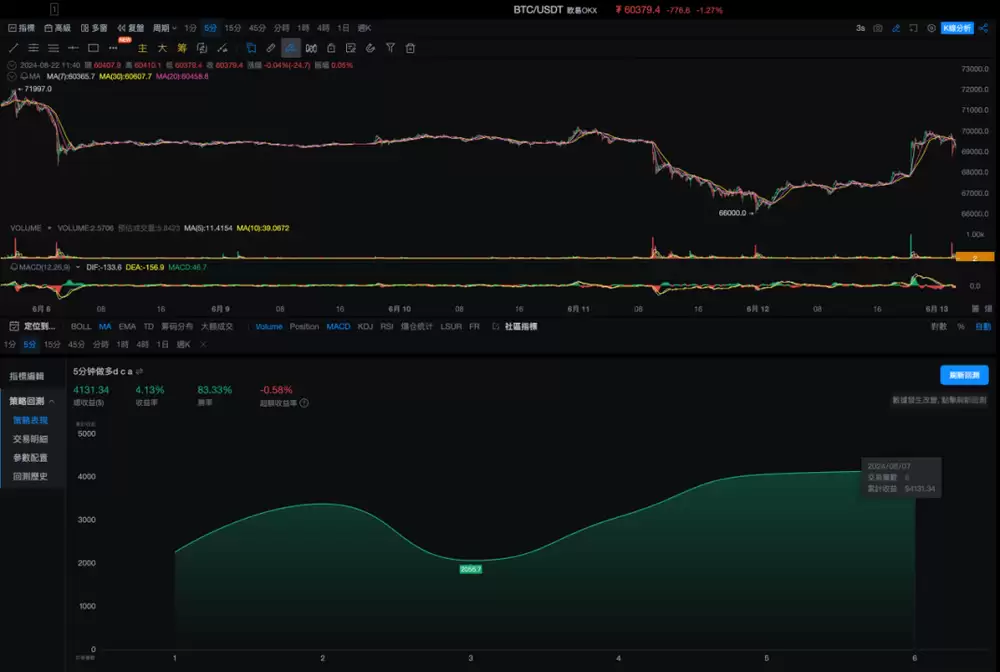Toggle the Volume indicator

pyautogui.click(x=268, y=326)
